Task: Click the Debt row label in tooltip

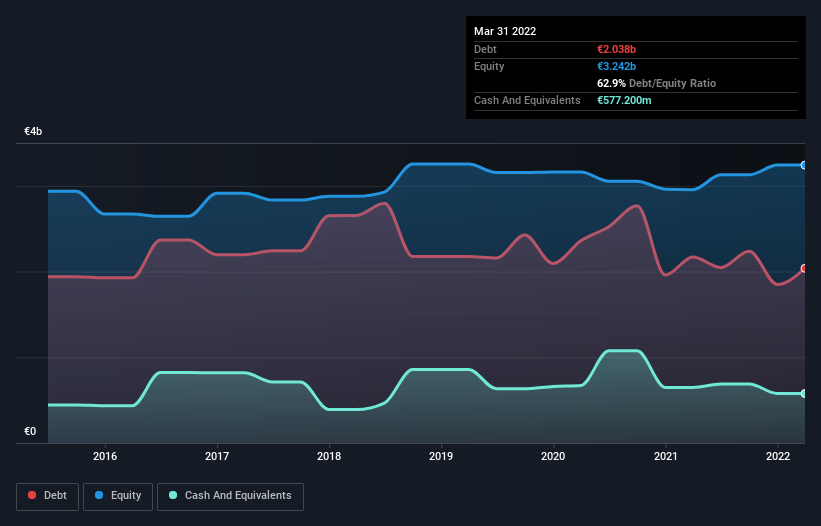Action: pyautogui.click(x=485, y=49)
